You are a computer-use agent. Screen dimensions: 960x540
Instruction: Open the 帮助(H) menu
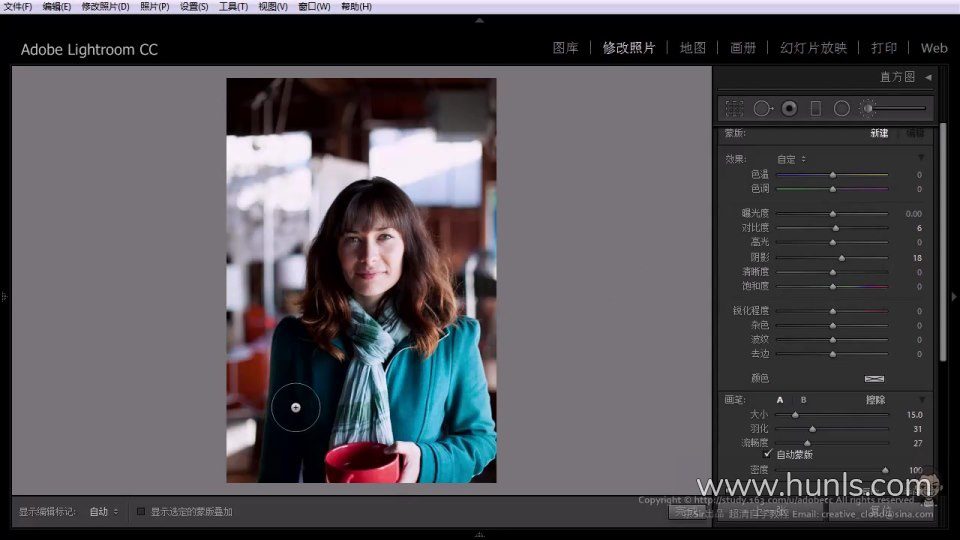coord(356,7)
